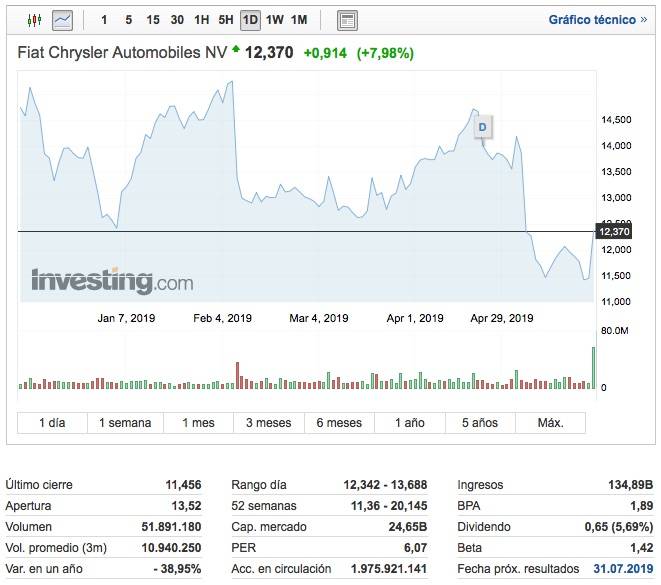
Task: Click the +0,914 price change value
Action: pyautogui.click(x=325, y=53)
